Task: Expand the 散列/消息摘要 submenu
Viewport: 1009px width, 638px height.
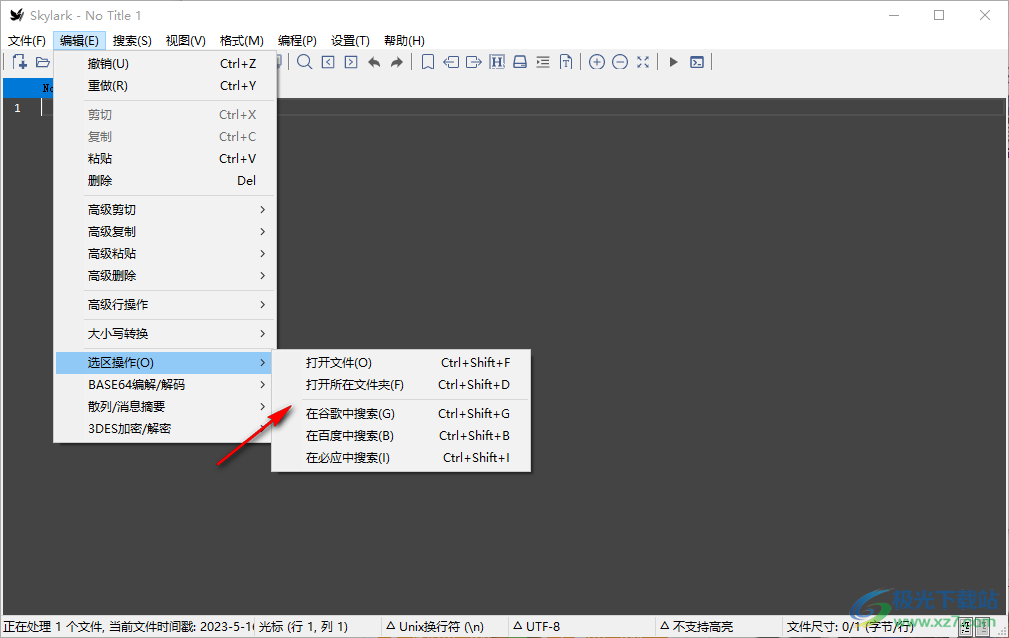Action: (x=165, y=406)
